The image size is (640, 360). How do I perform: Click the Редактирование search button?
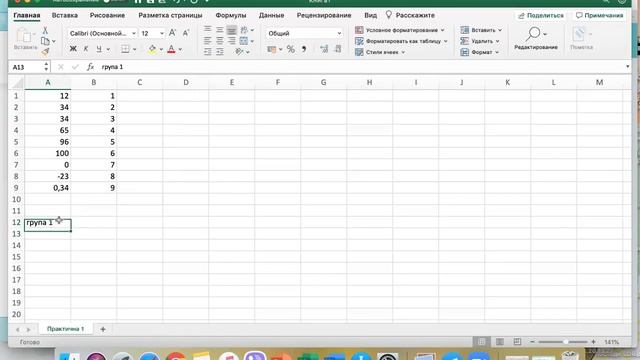(536, 39)
